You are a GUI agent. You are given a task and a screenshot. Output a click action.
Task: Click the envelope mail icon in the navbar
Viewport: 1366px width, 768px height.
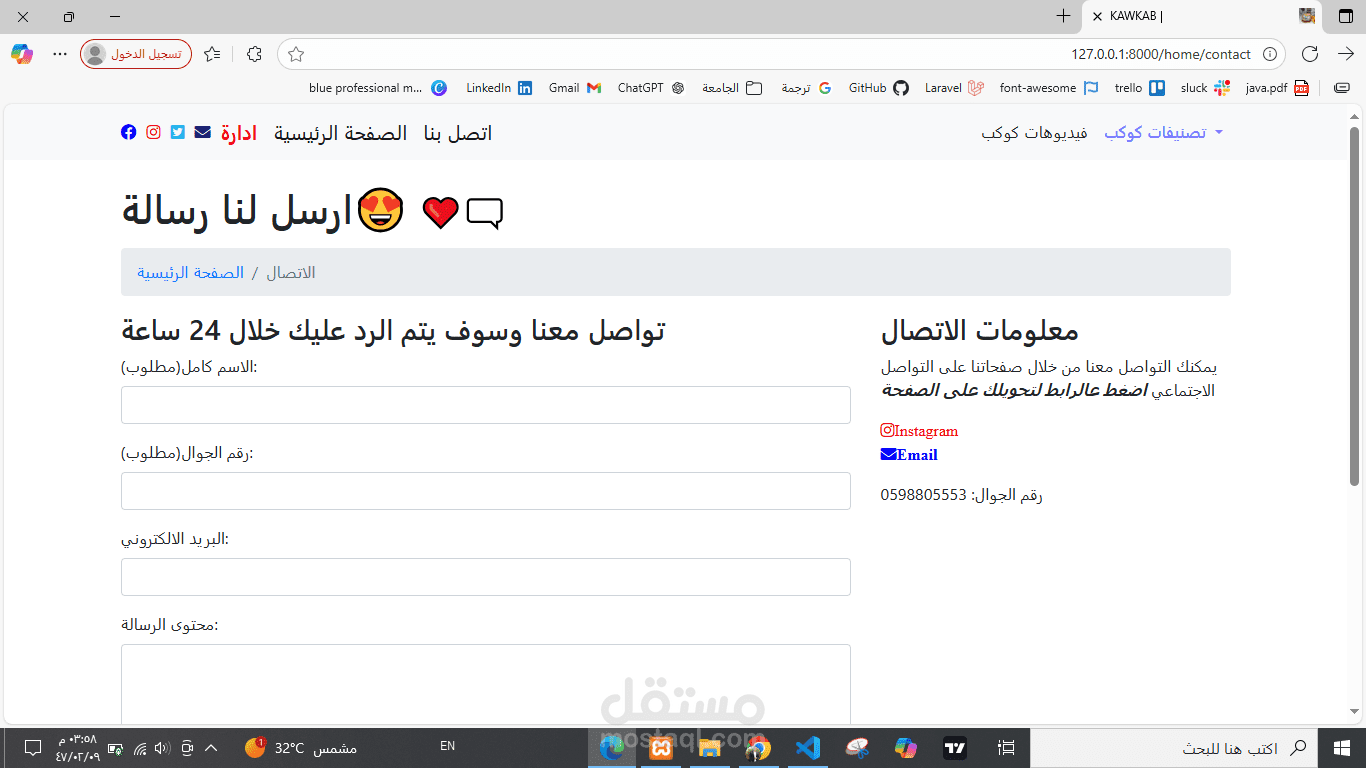[203, 132]
